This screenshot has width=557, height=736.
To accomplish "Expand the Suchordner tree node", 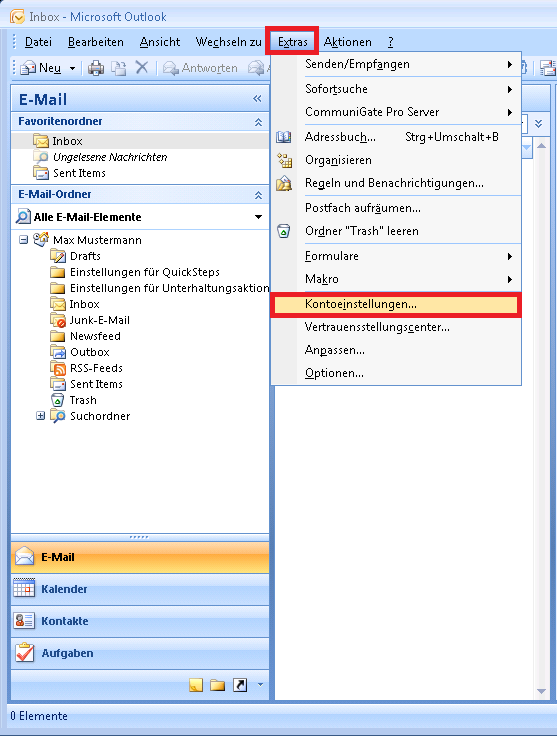I will click(41, 416).
